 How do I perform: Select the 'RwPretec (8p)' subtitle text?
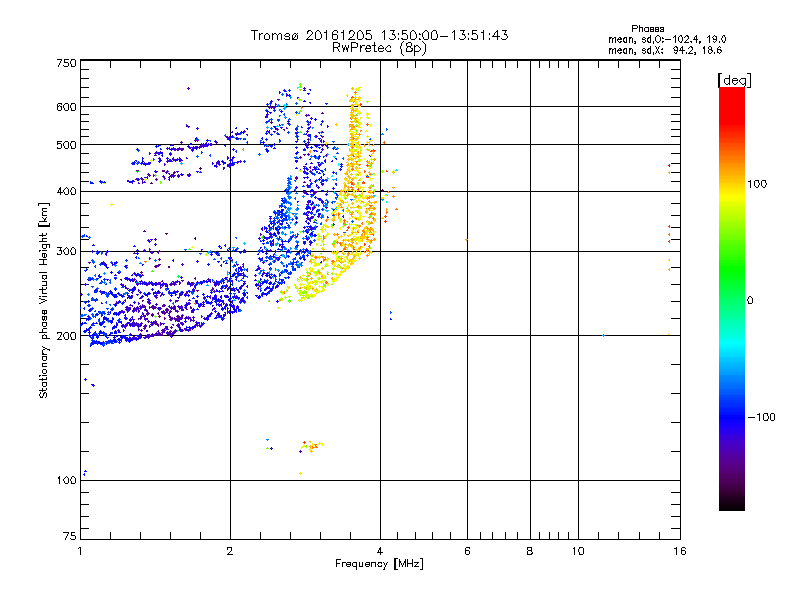tap(379, 48)
